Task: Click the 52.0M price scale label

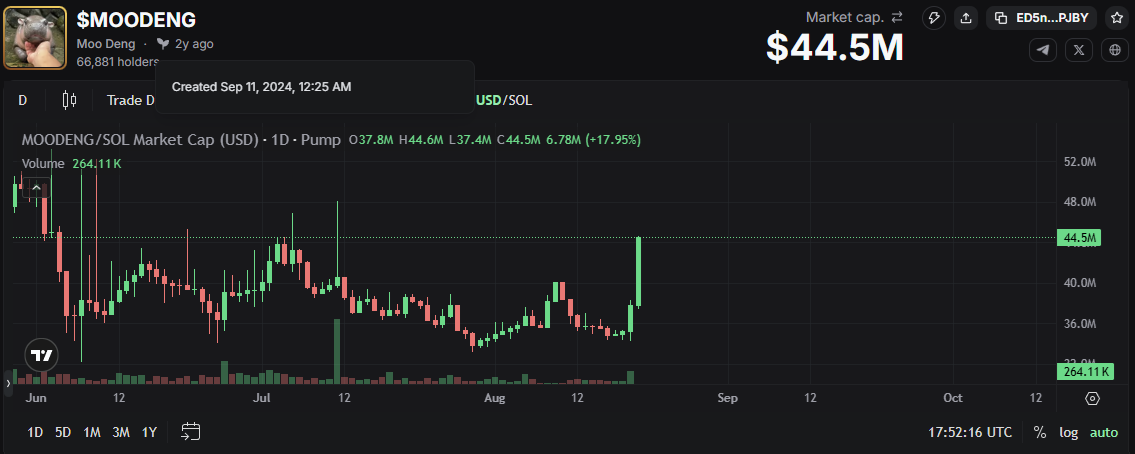Action: (x=1081, y=161)
